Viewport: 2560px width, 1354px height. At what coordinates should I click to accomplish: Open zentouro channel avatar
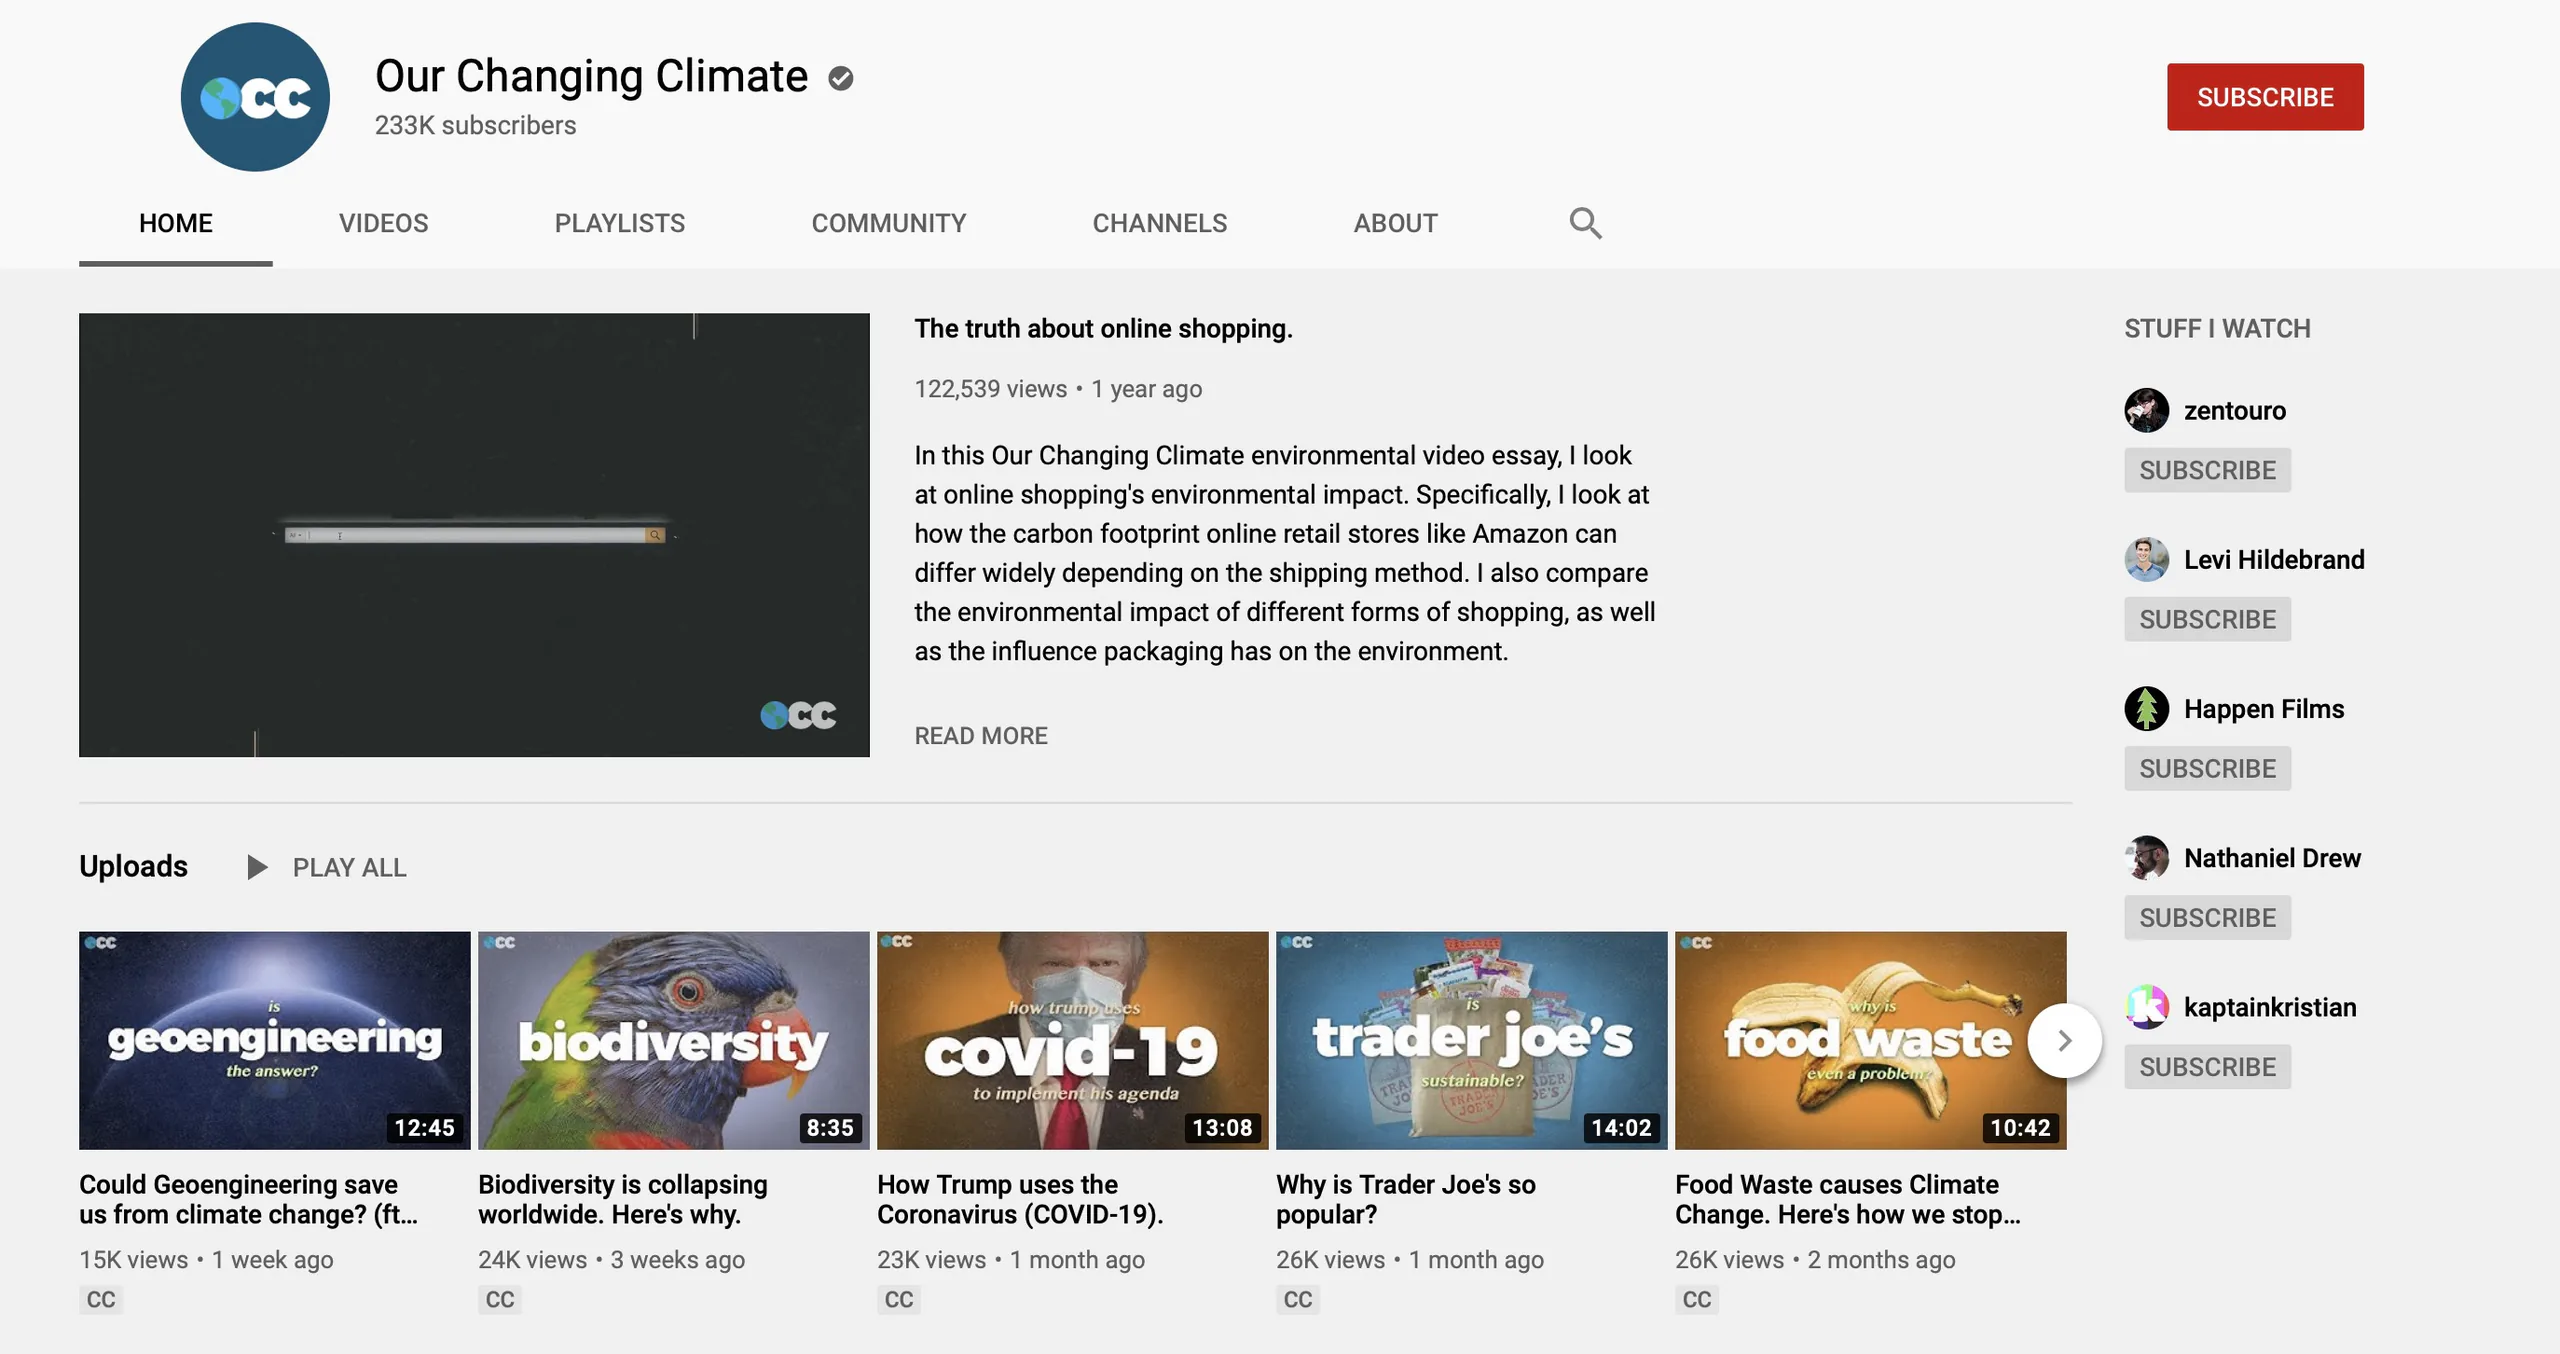[x=2146, y=410]
